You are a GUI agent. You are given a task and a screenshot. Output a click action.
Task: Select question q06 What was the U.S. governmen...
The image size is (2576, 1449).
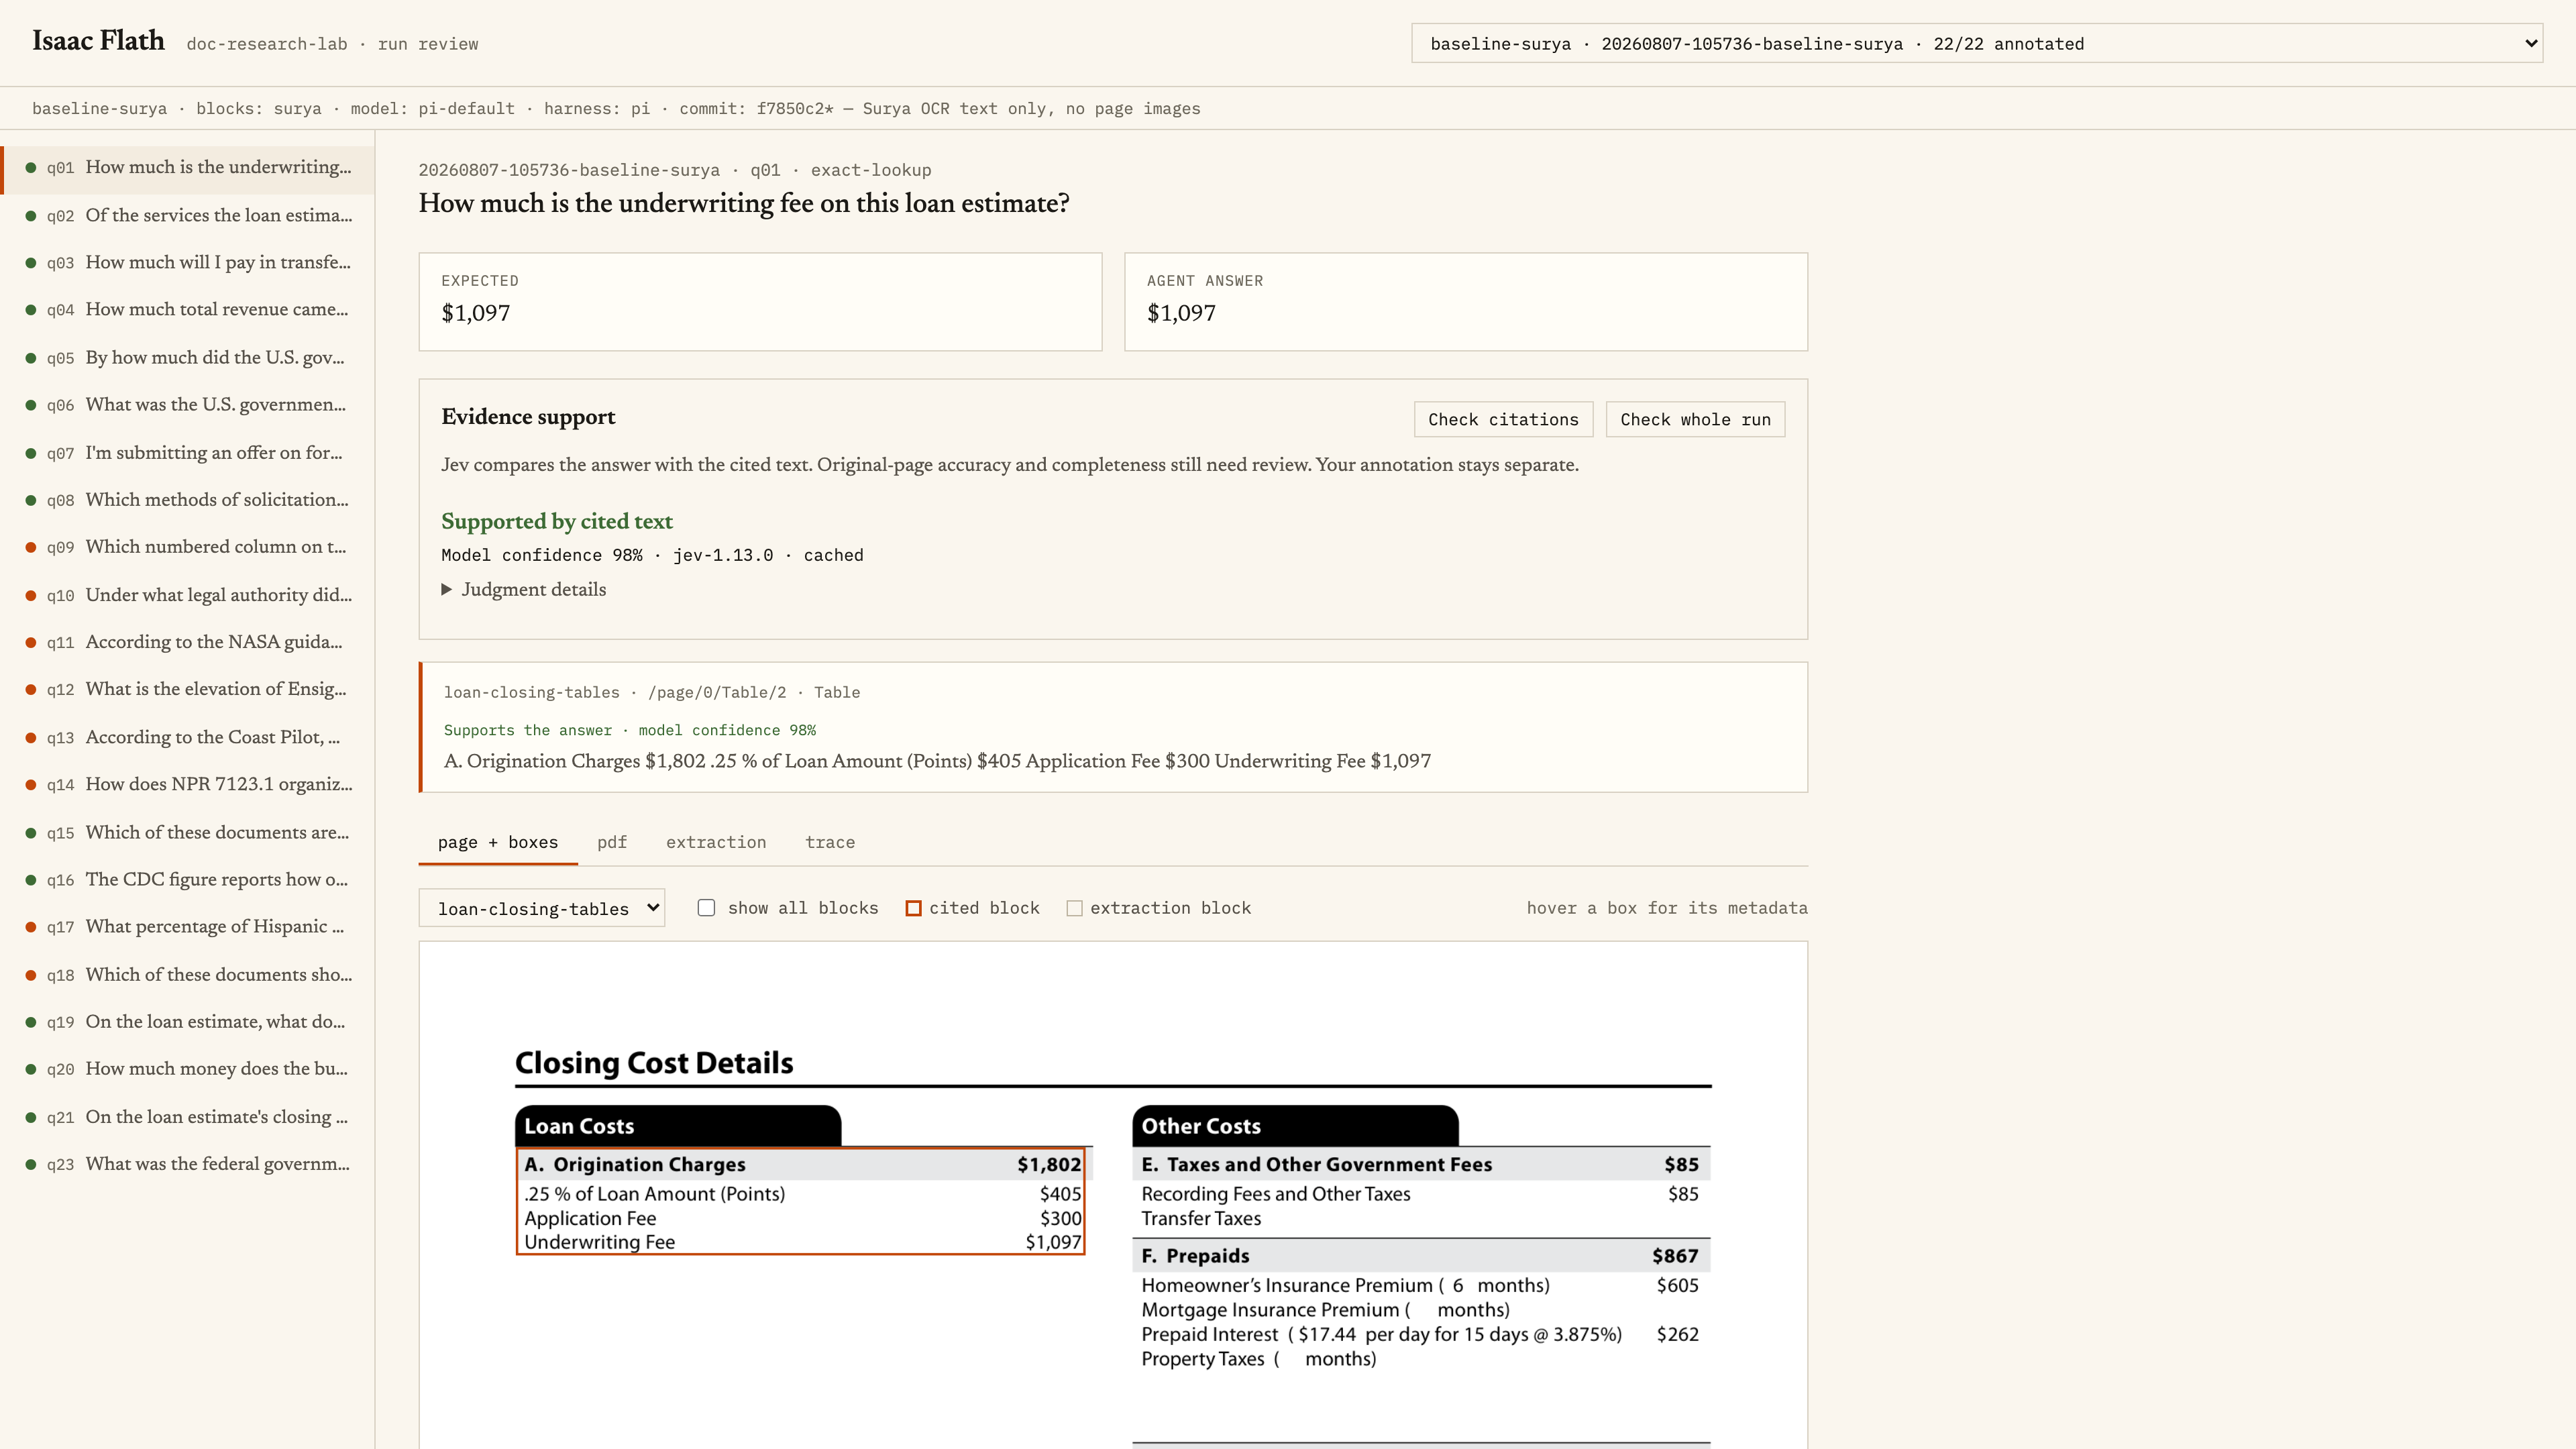coord(188,404)
